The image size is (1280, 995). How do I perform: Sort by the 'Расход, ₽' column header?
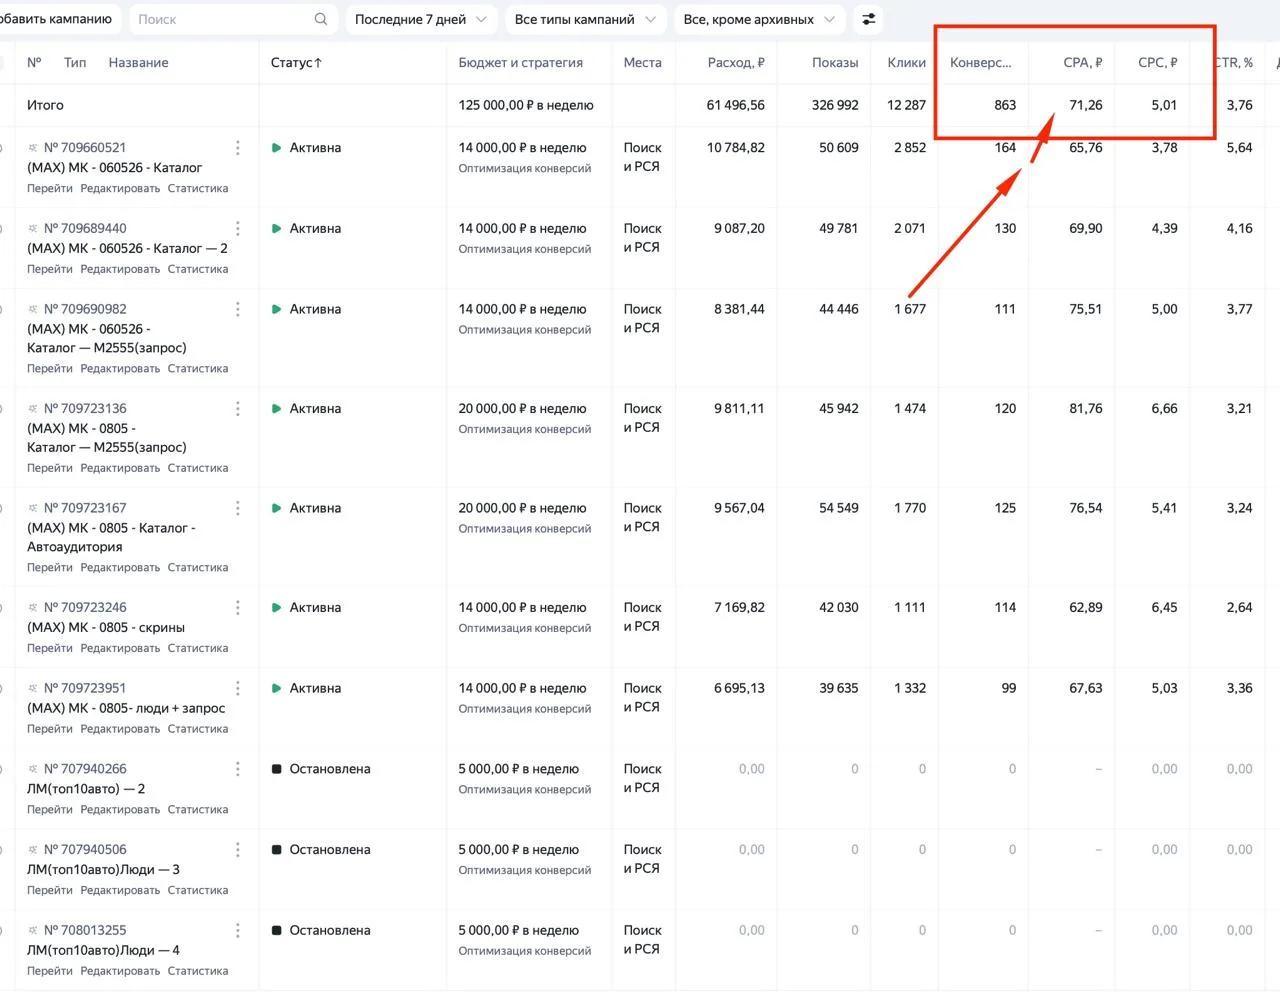click(736, 63)
